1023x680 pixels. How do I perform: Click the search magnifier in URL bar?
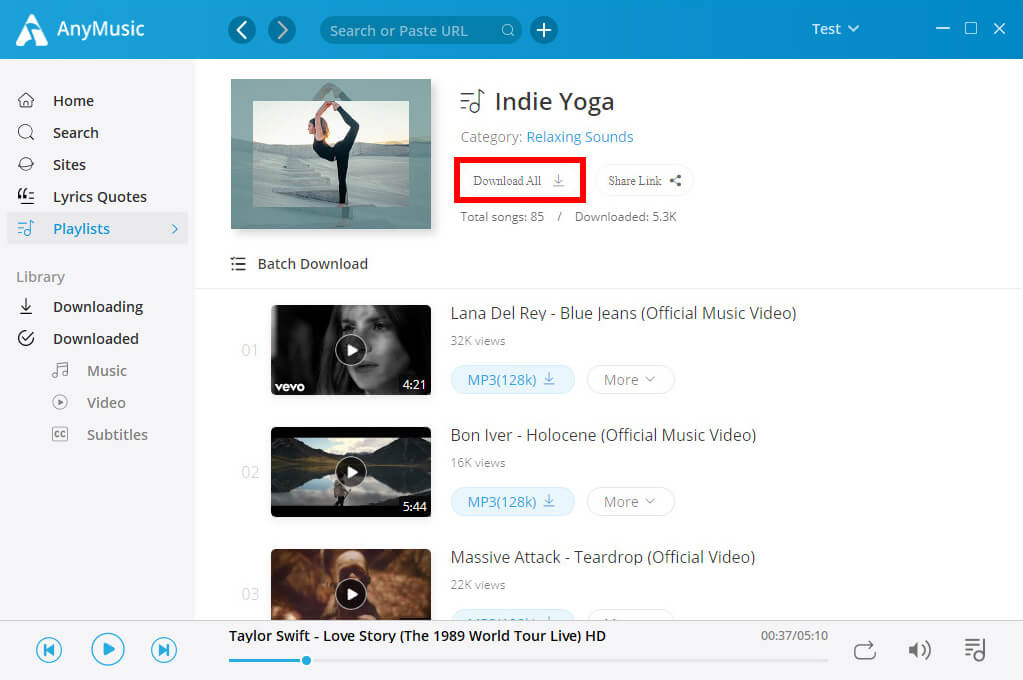point(508,31)
